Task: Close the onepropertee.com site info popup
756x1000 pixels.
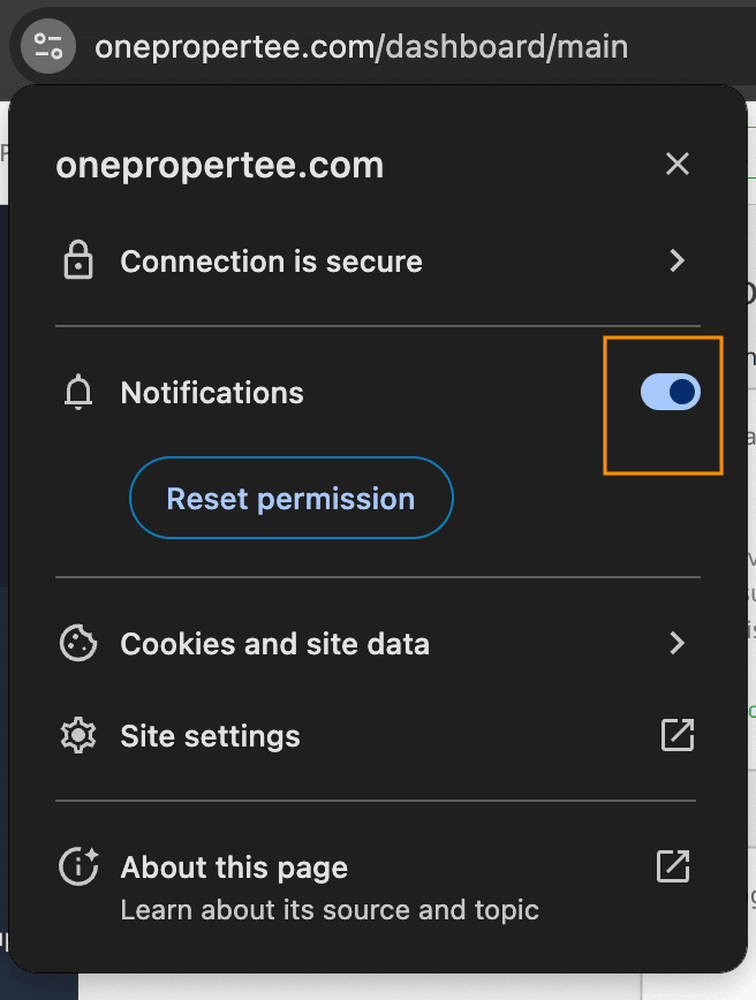Action: [x=678, y=164]
